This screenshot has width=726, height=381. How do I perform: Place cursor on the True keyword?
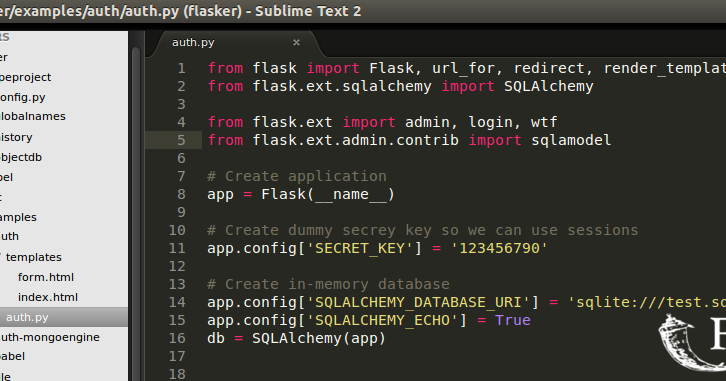point(513,320)
